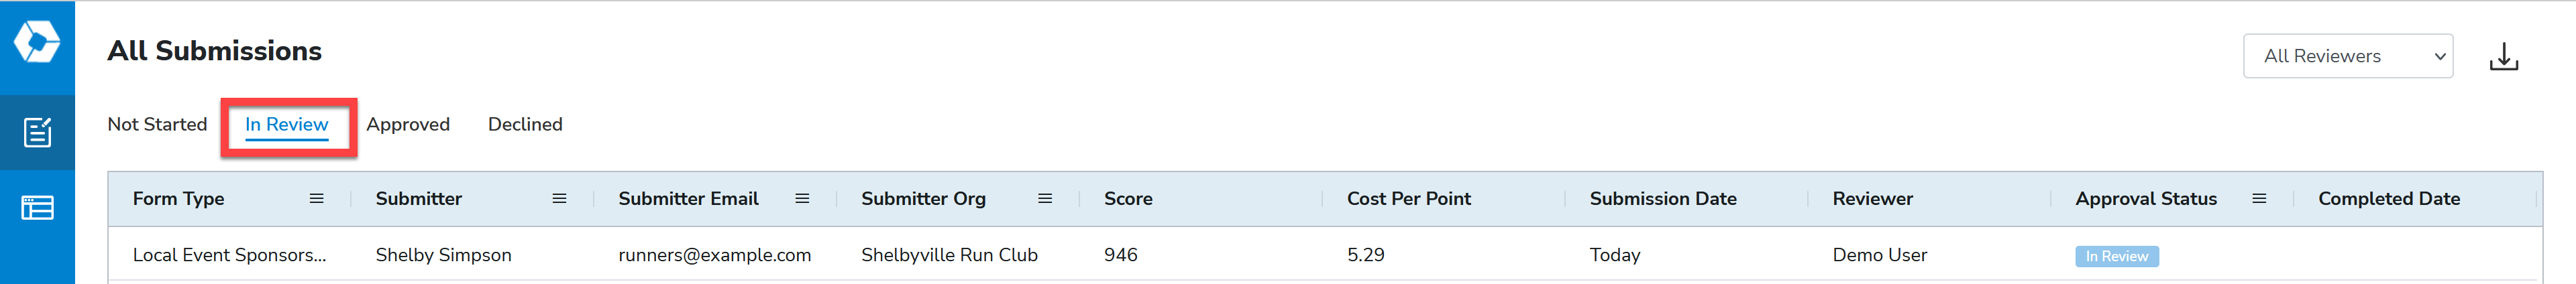This screenshot has width=2576, height=284.
Task: Open the Local Event Sponsors submission row
Action: (x=1325, y=255)
